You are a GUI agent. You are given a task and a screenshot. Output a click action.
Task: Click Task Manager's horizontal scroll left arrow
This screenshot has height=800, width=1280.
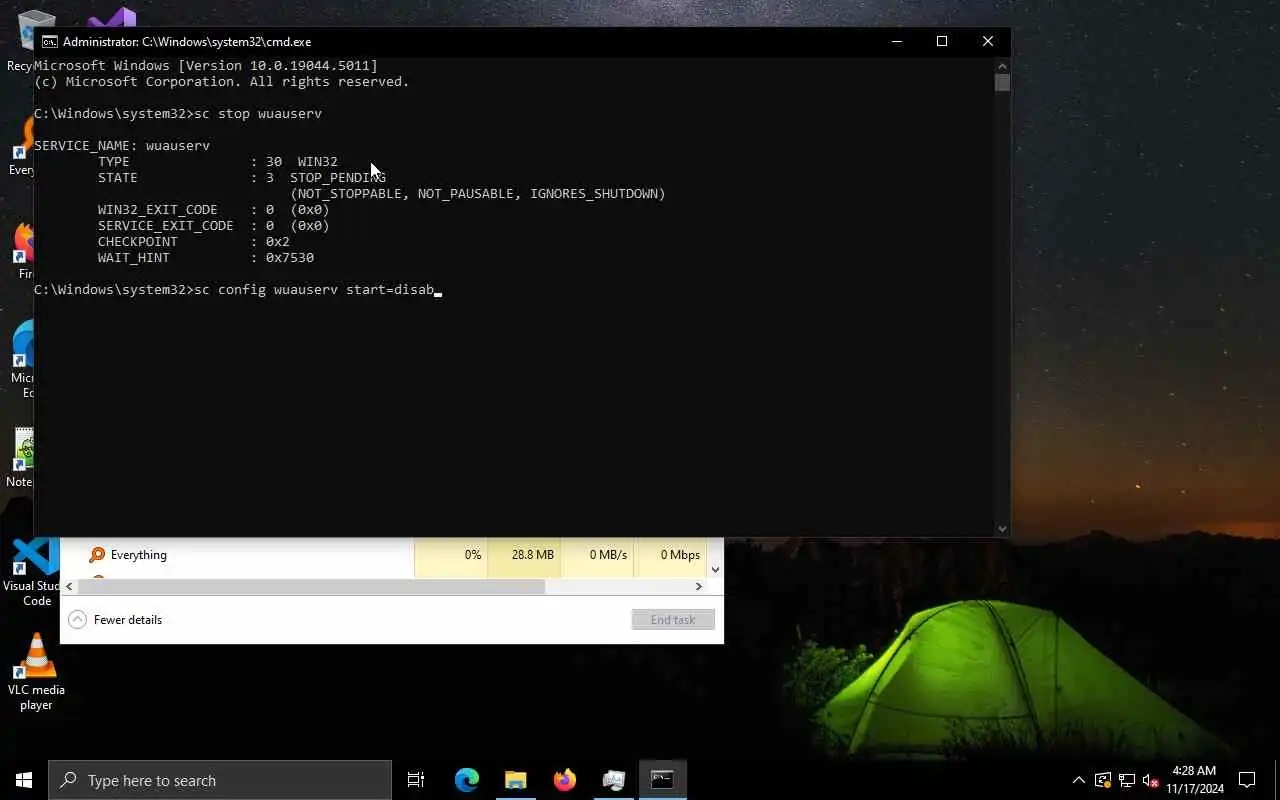point(69,586)
